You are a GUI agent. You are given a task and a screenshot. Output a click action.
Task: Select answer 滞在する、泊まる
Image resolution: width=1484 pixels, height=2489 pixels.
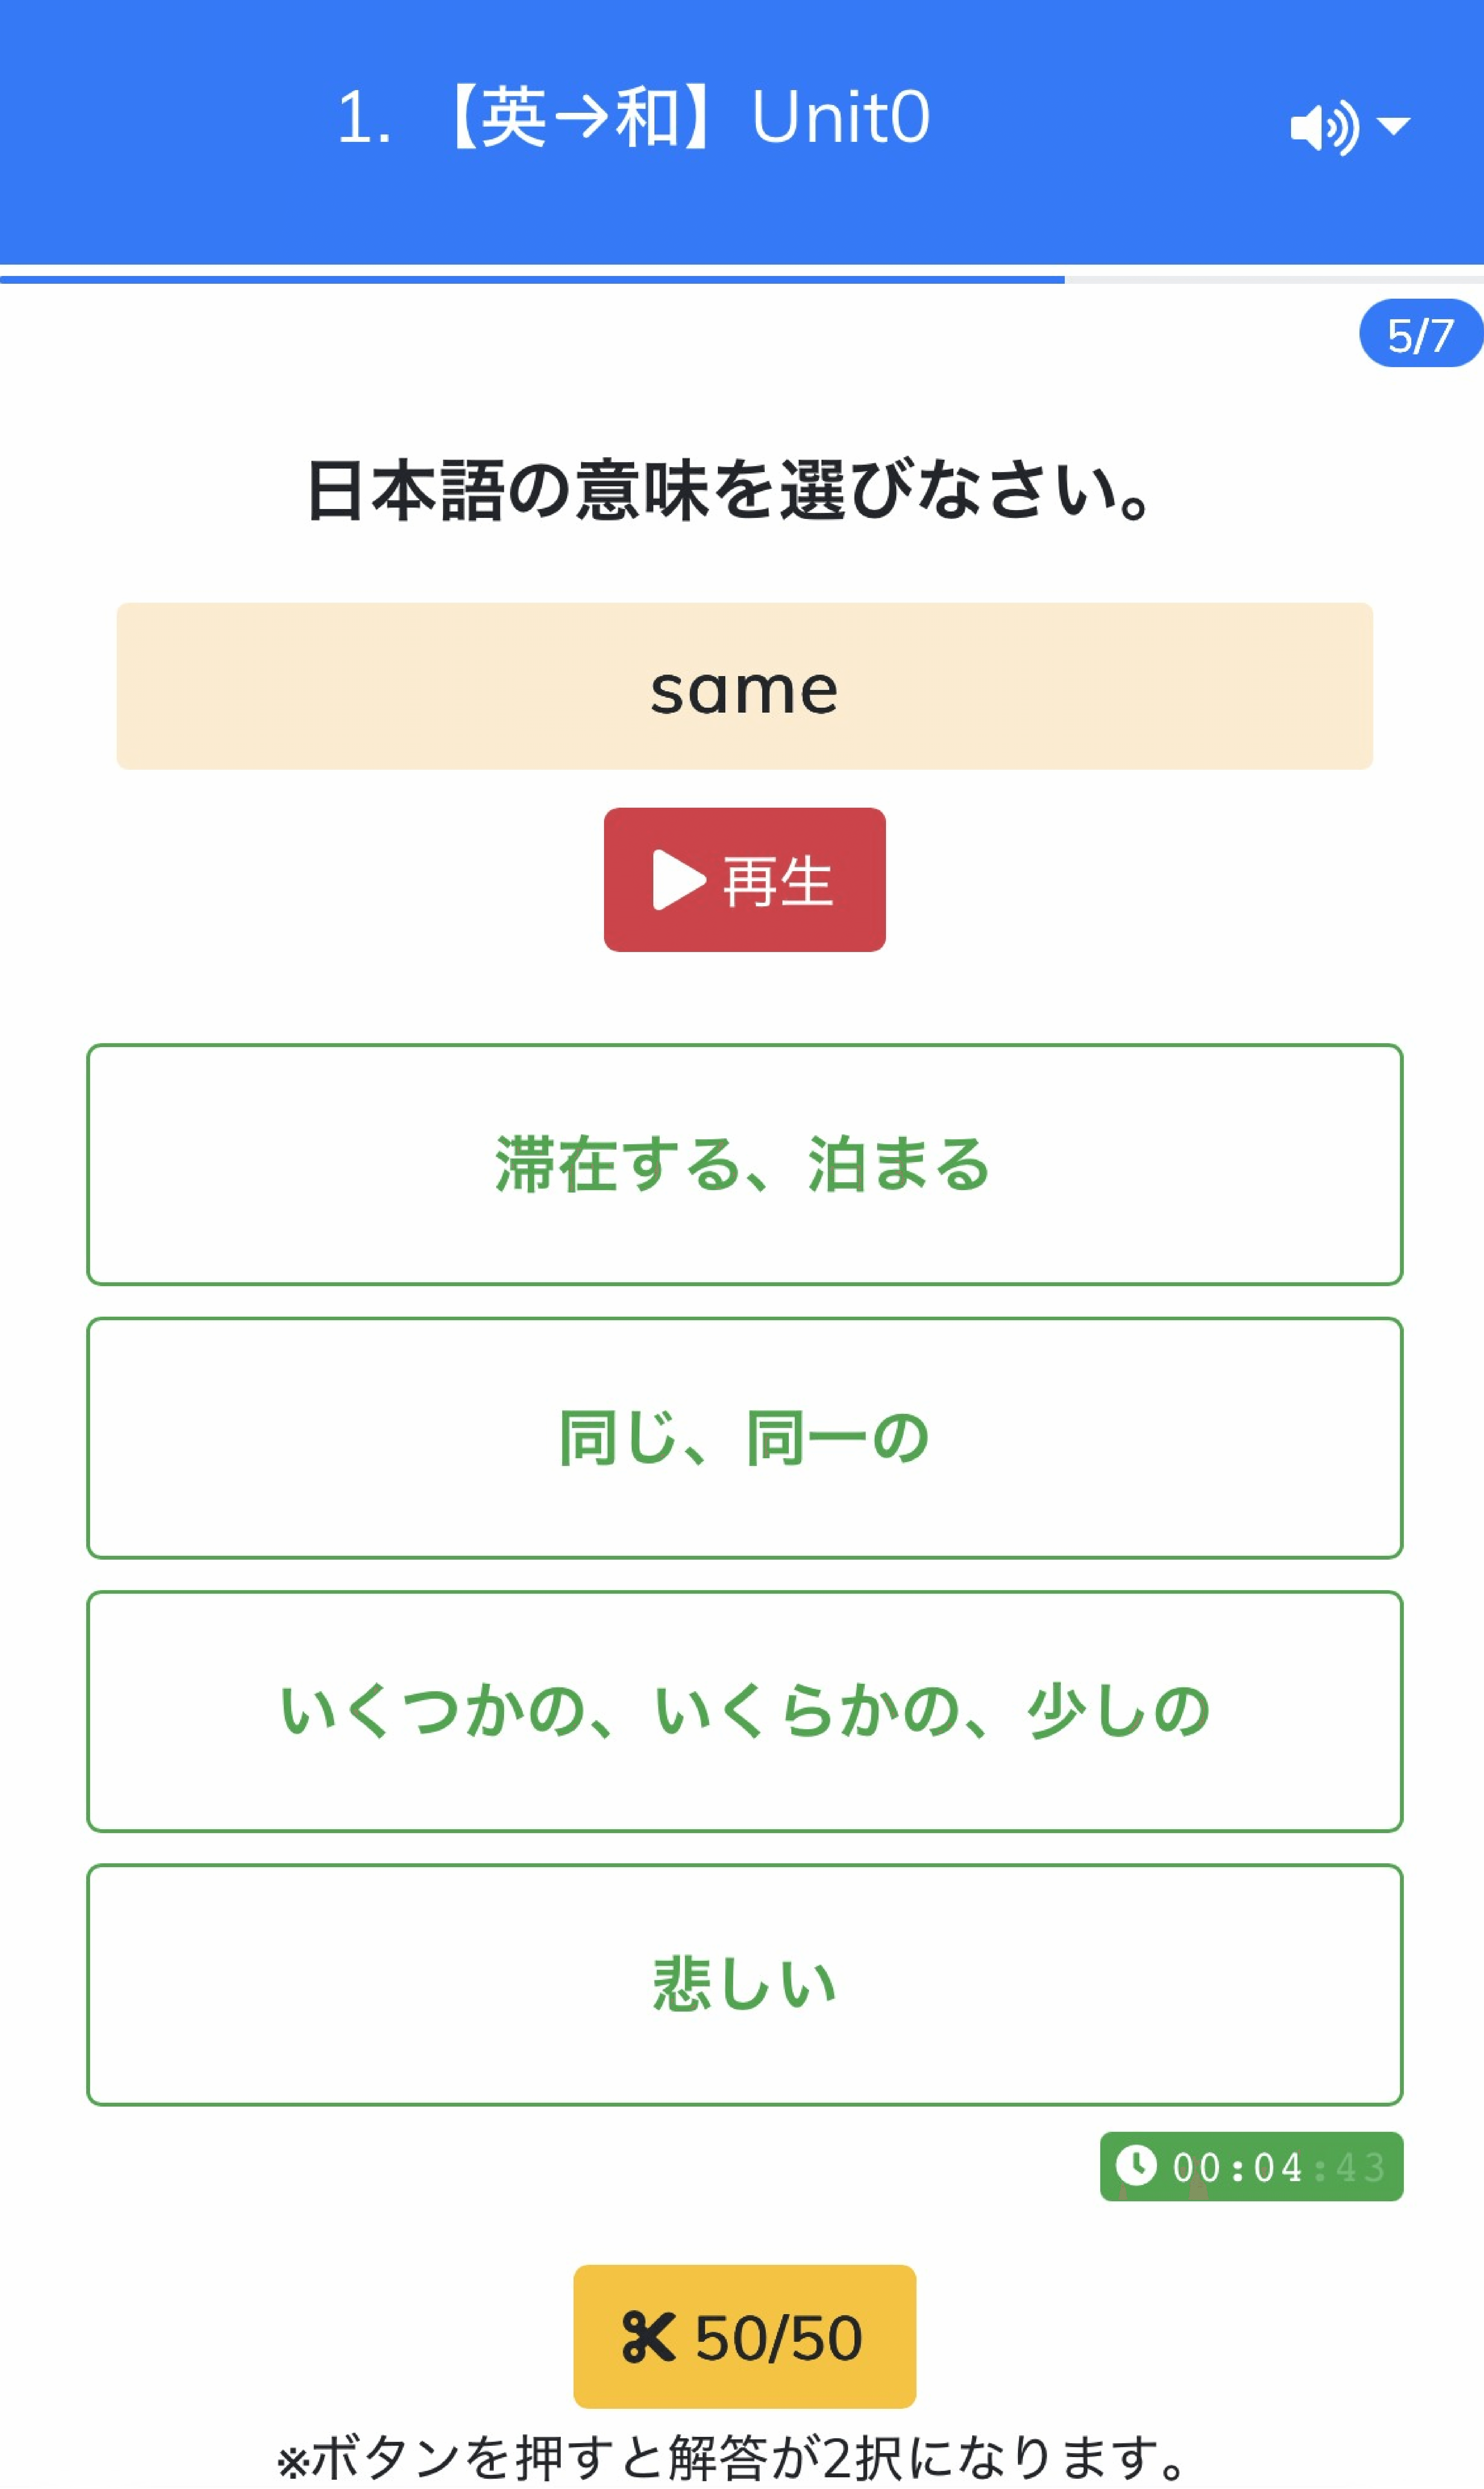[x=744, y=1164]
